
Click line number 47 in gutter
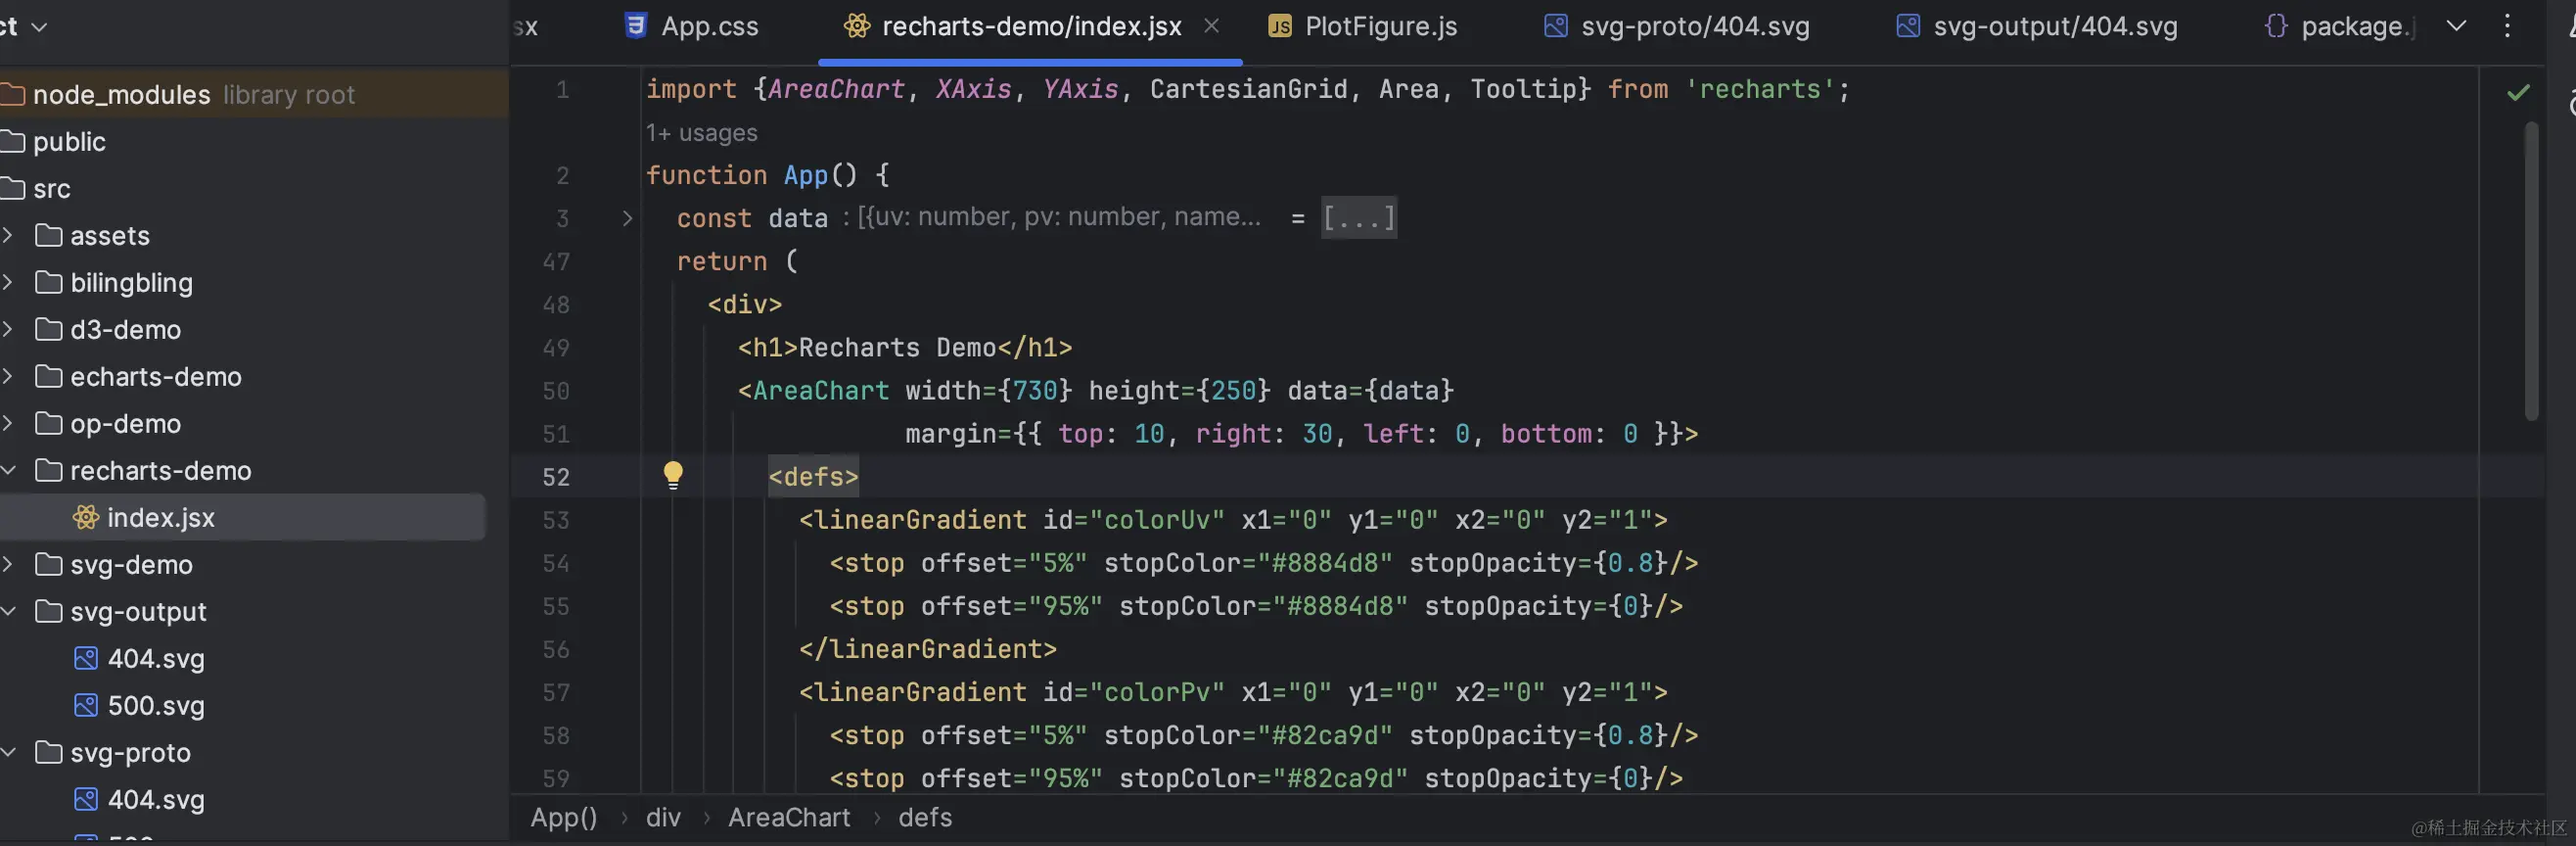pos(556,262)
